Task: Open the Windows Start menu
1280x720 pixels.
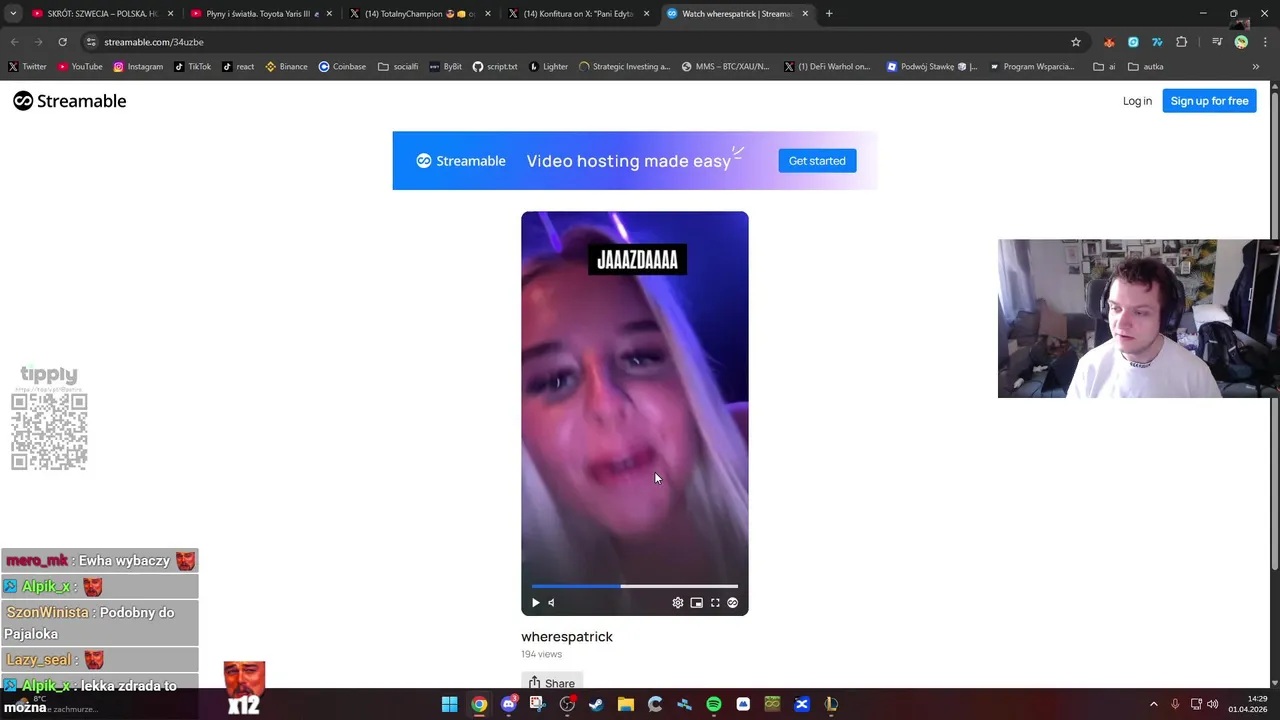Action: tap(450, 704)
